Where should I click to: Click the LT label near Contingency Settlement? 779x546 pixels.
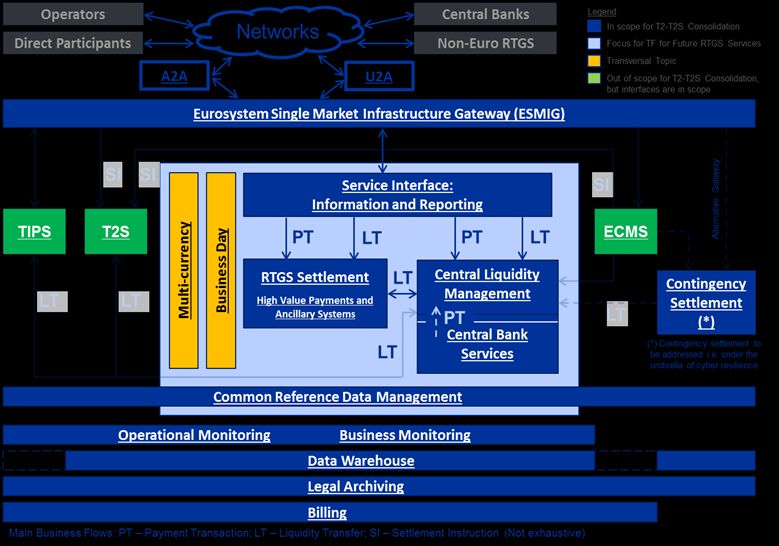[617, 314]
